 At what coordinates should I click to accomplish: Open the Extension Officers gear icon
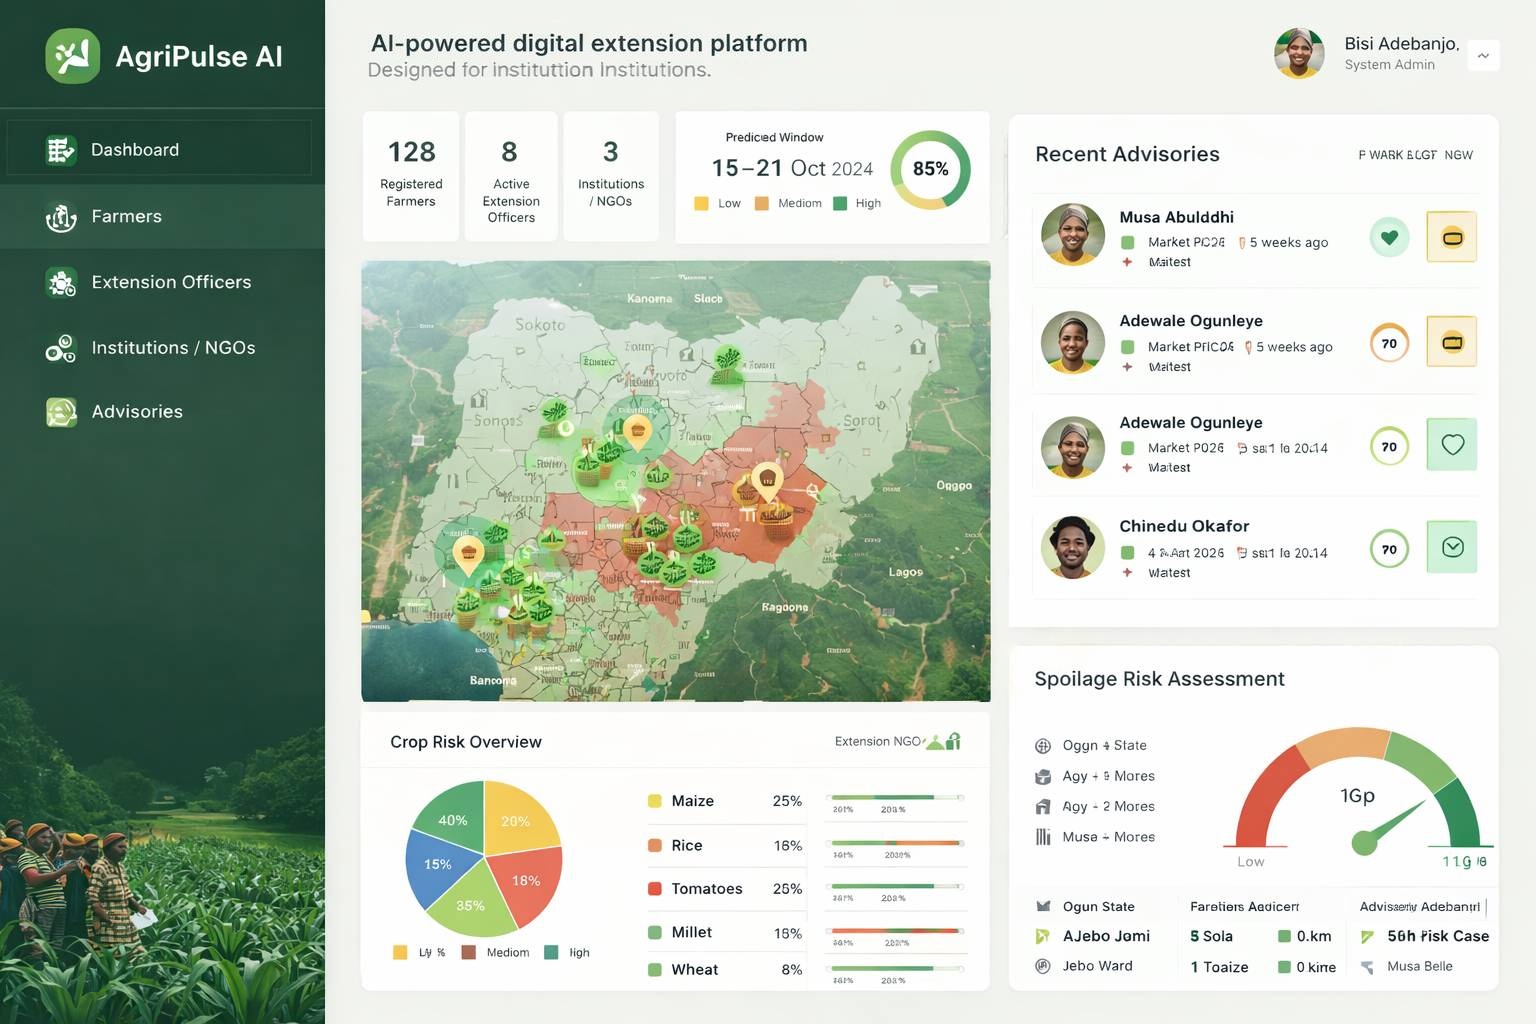[x=61, y=282]
